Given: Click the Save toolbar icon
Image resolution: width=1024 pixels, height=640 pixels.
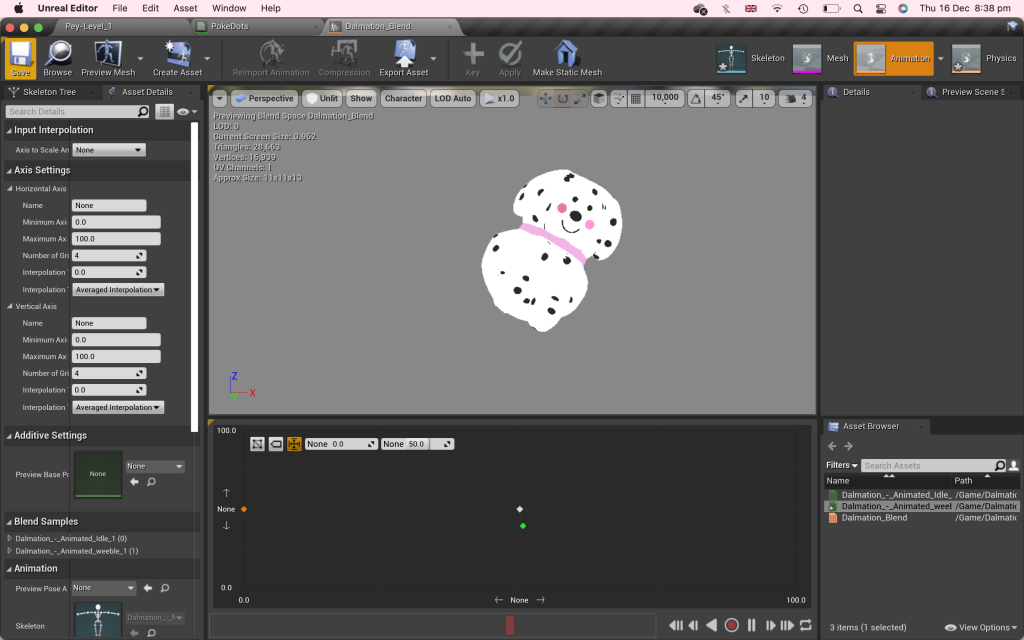Looking at the screenshot, I should (x=20, y=57).
